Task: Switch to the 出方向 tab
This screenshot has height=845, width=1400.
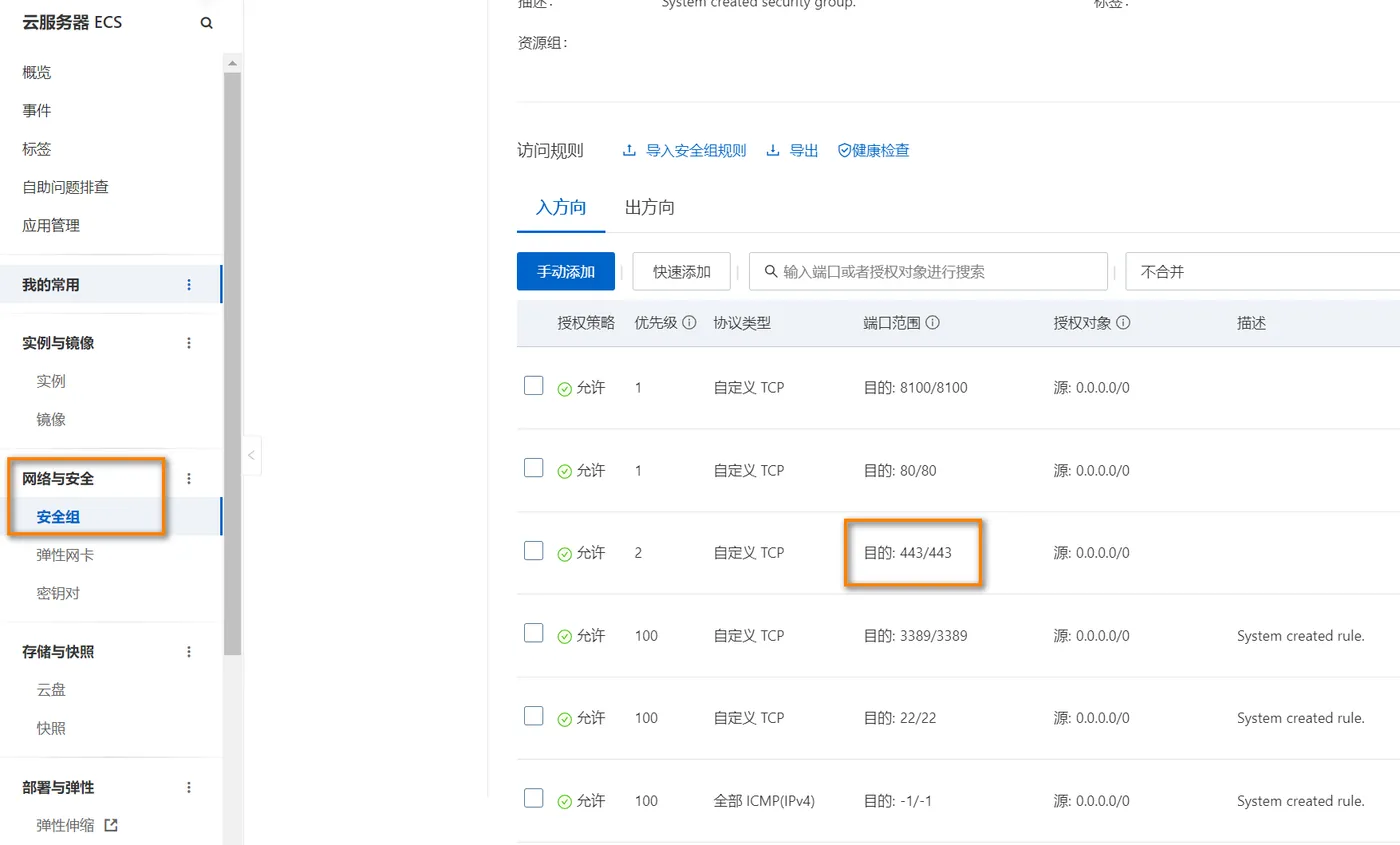Action: click(x=650, y=208)
